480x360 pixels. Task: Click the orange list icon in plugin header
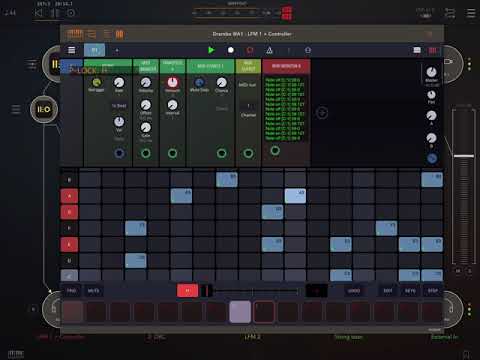[91, 34]
